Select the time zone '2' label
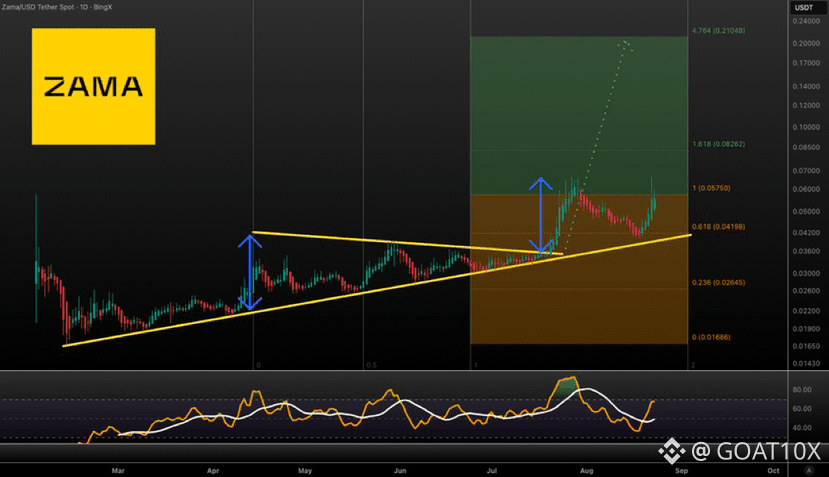829x477 pixels. point(693,365)
